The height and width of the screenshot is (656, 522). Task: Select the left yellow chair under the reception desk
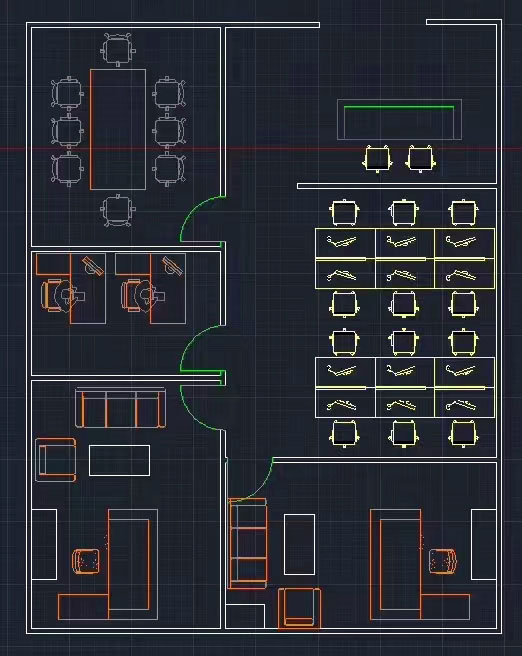378,159
